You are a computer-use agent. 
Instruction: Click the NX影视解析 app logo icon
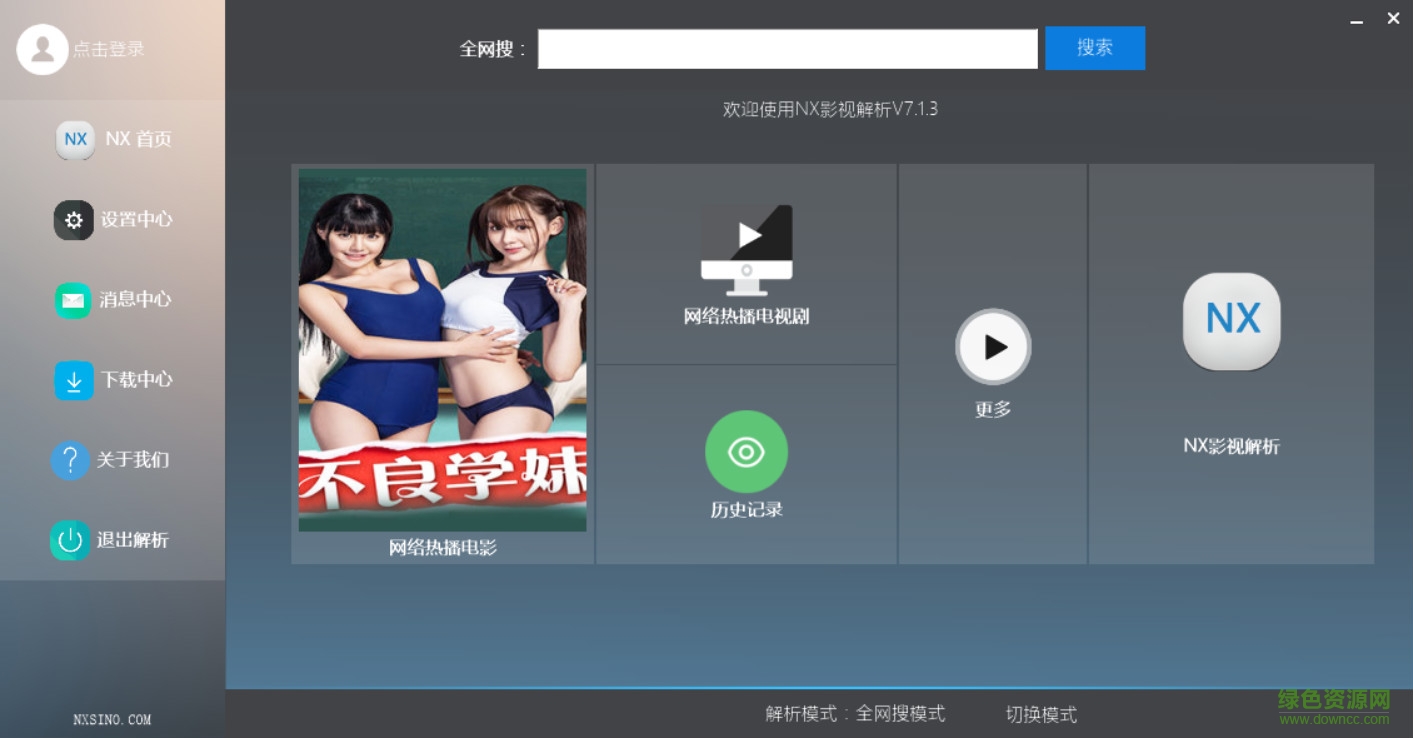[x=1231, y=321]
